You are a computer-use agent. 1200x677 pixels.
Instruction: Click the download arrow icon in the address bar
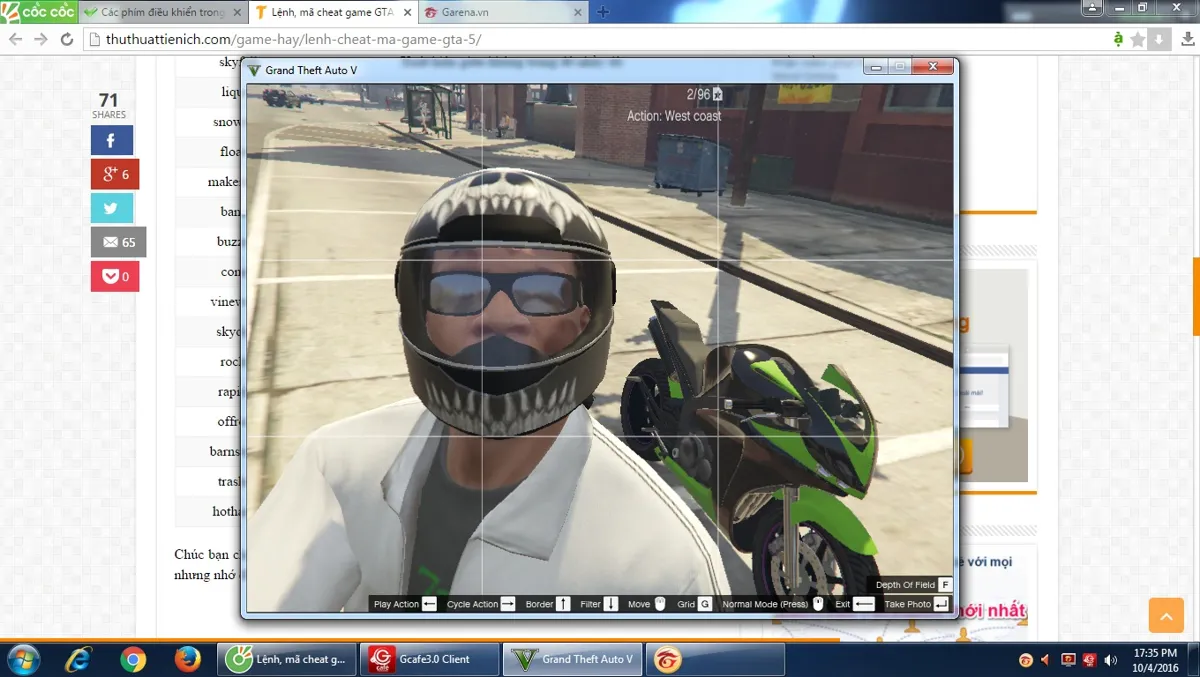click(x=1157, y=39)
